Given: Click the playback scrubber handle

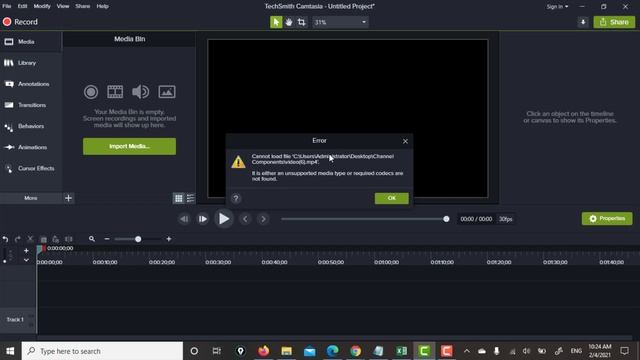Looking at the screenshot, I should (x=446, y=219).
